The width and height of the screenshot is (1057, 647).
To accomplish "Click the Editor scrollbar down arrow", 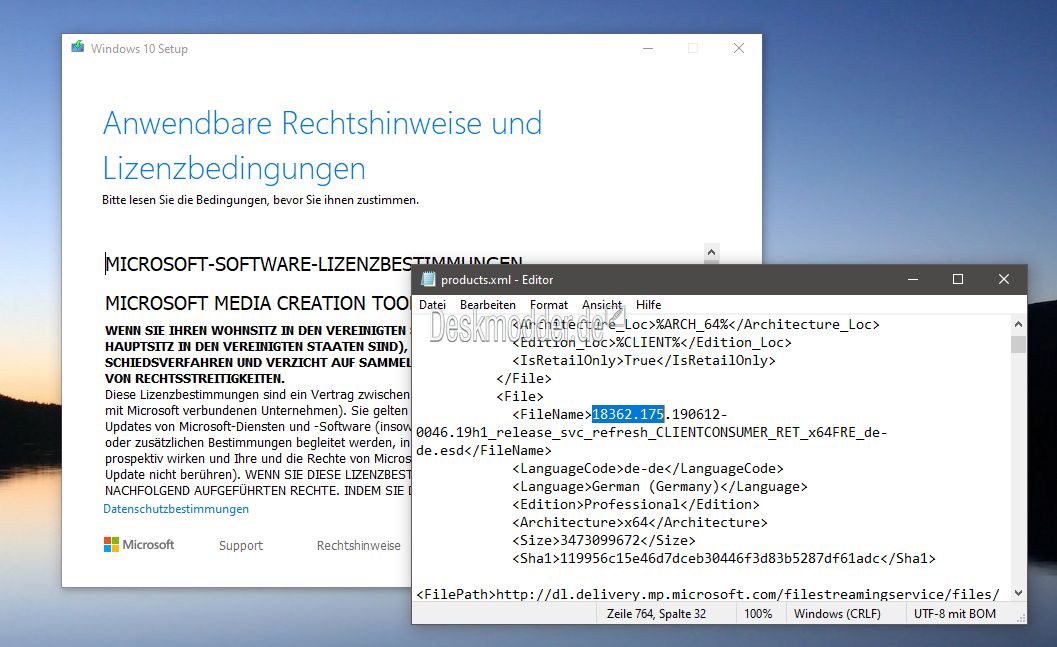I will click(1018, 593).
